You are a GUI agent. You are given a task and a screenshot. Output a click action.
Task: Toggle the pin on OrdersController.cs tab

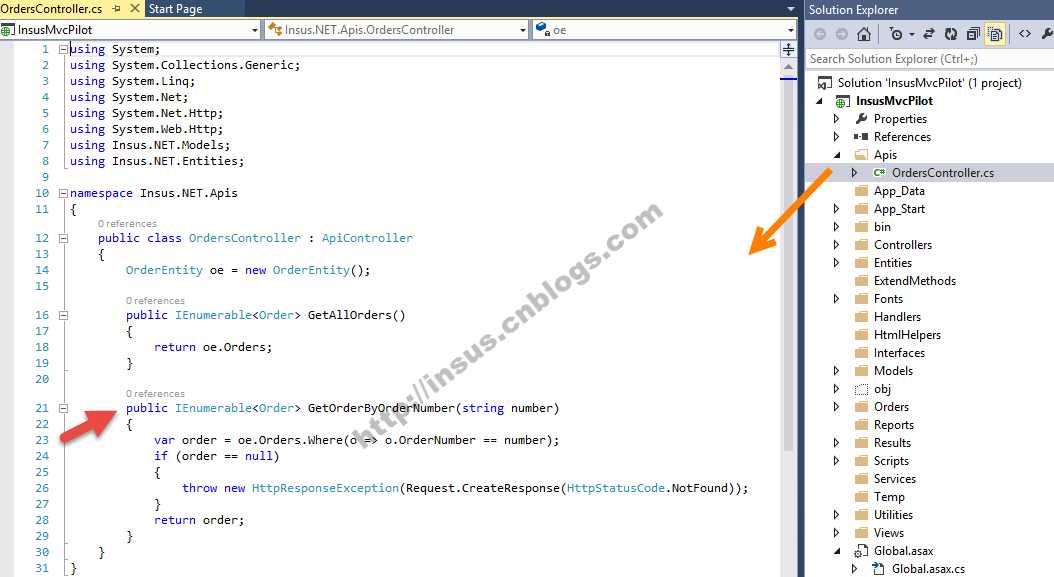point(116,9)
